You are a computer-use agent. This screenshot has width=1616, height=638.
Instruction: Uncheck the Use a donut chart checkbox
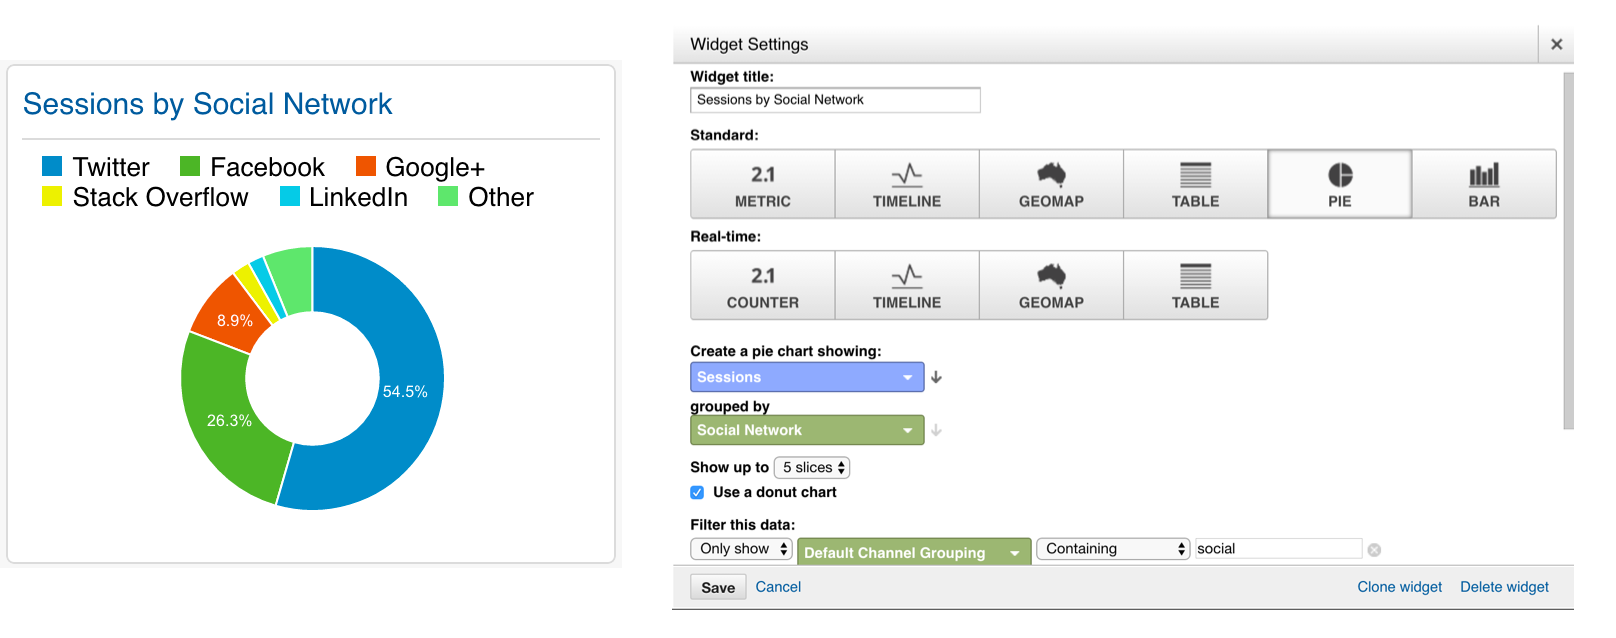[x=697, y=492]
